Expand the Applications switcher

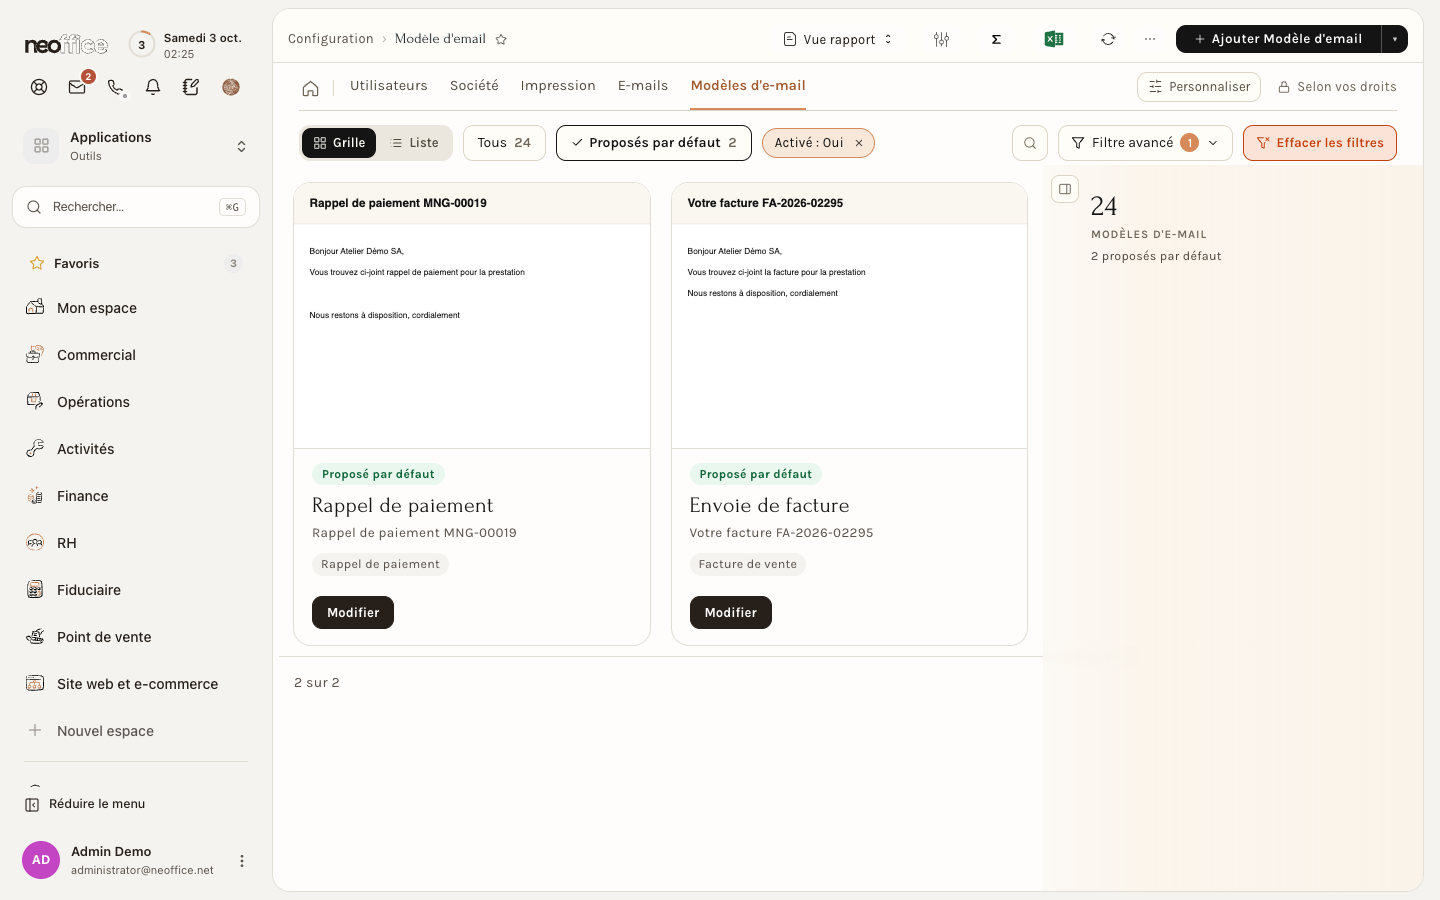[x=136, y=146]
